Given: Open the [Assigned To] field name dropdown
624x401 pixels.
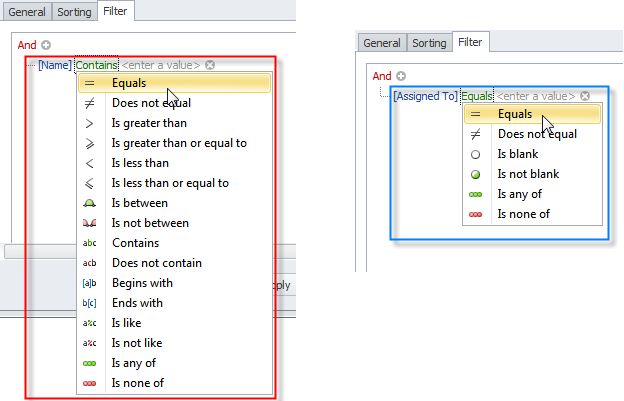Looking at the screenshot, I should (425, 96).
